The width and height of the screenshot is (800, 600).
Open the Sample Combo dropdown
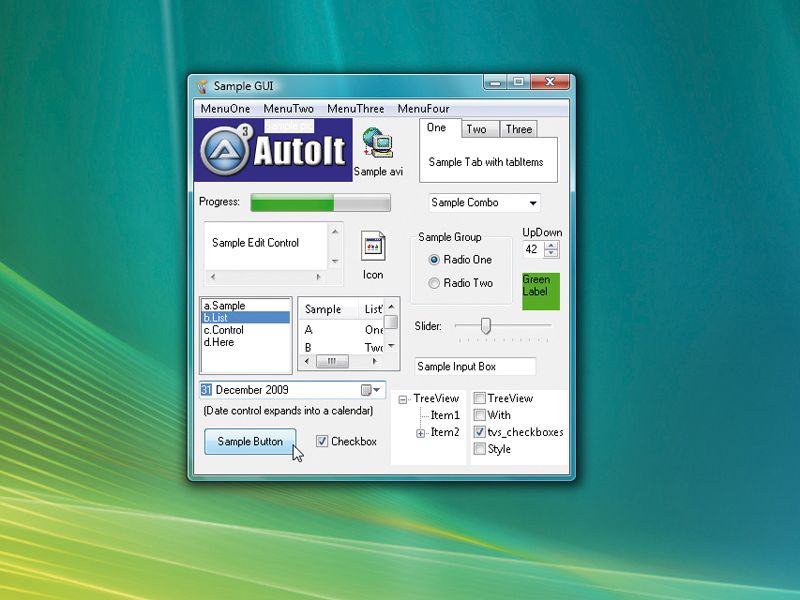[x=533, y=203]
